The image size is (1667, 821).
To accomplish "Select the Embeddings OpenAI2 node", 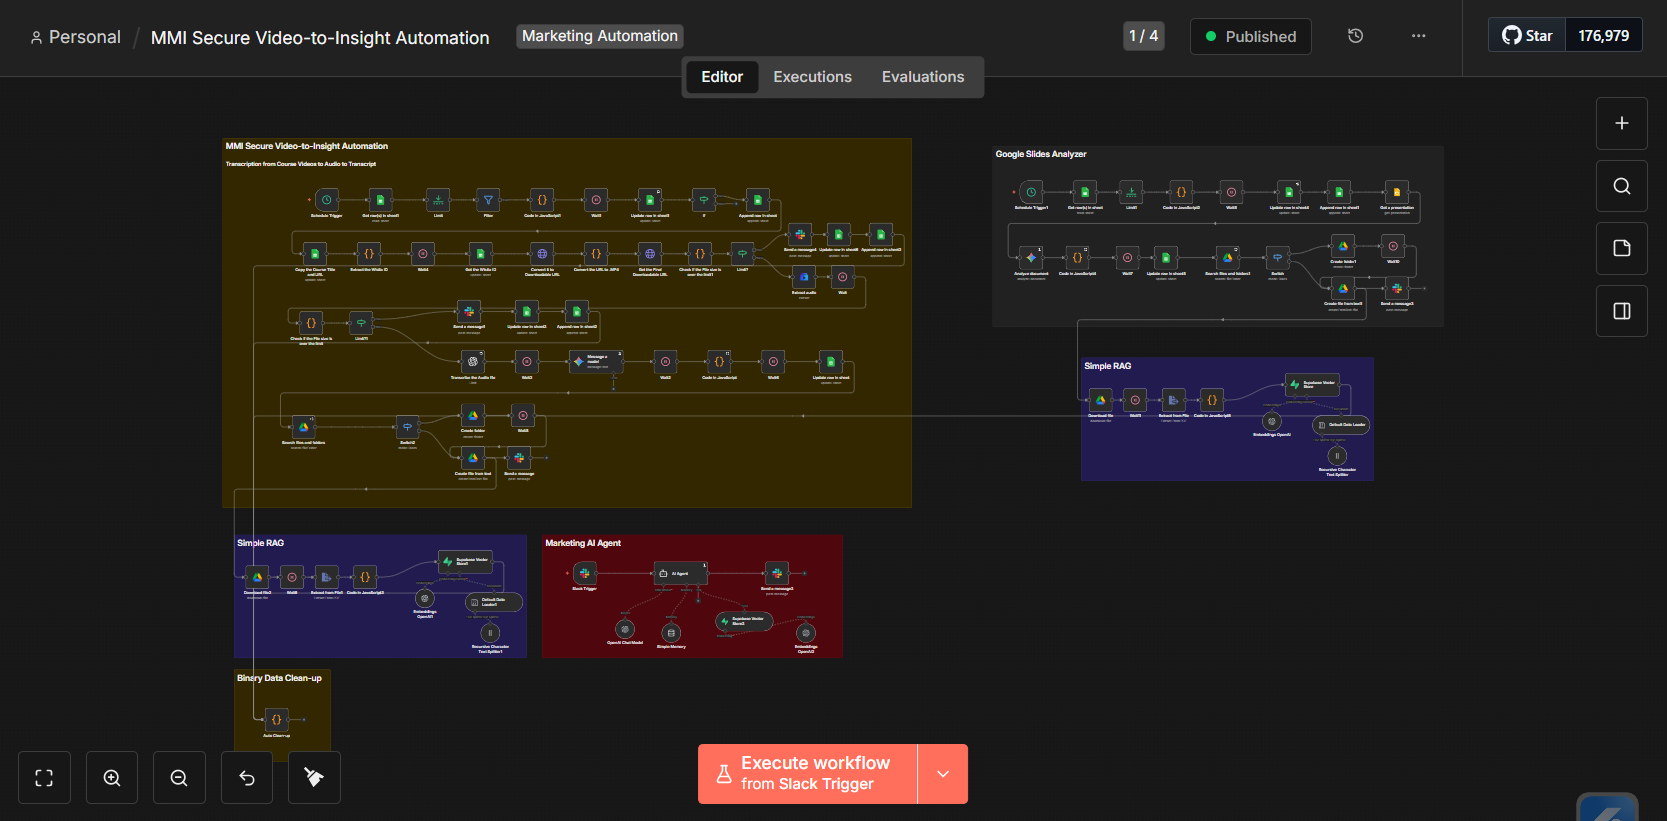I will (806, 633).
